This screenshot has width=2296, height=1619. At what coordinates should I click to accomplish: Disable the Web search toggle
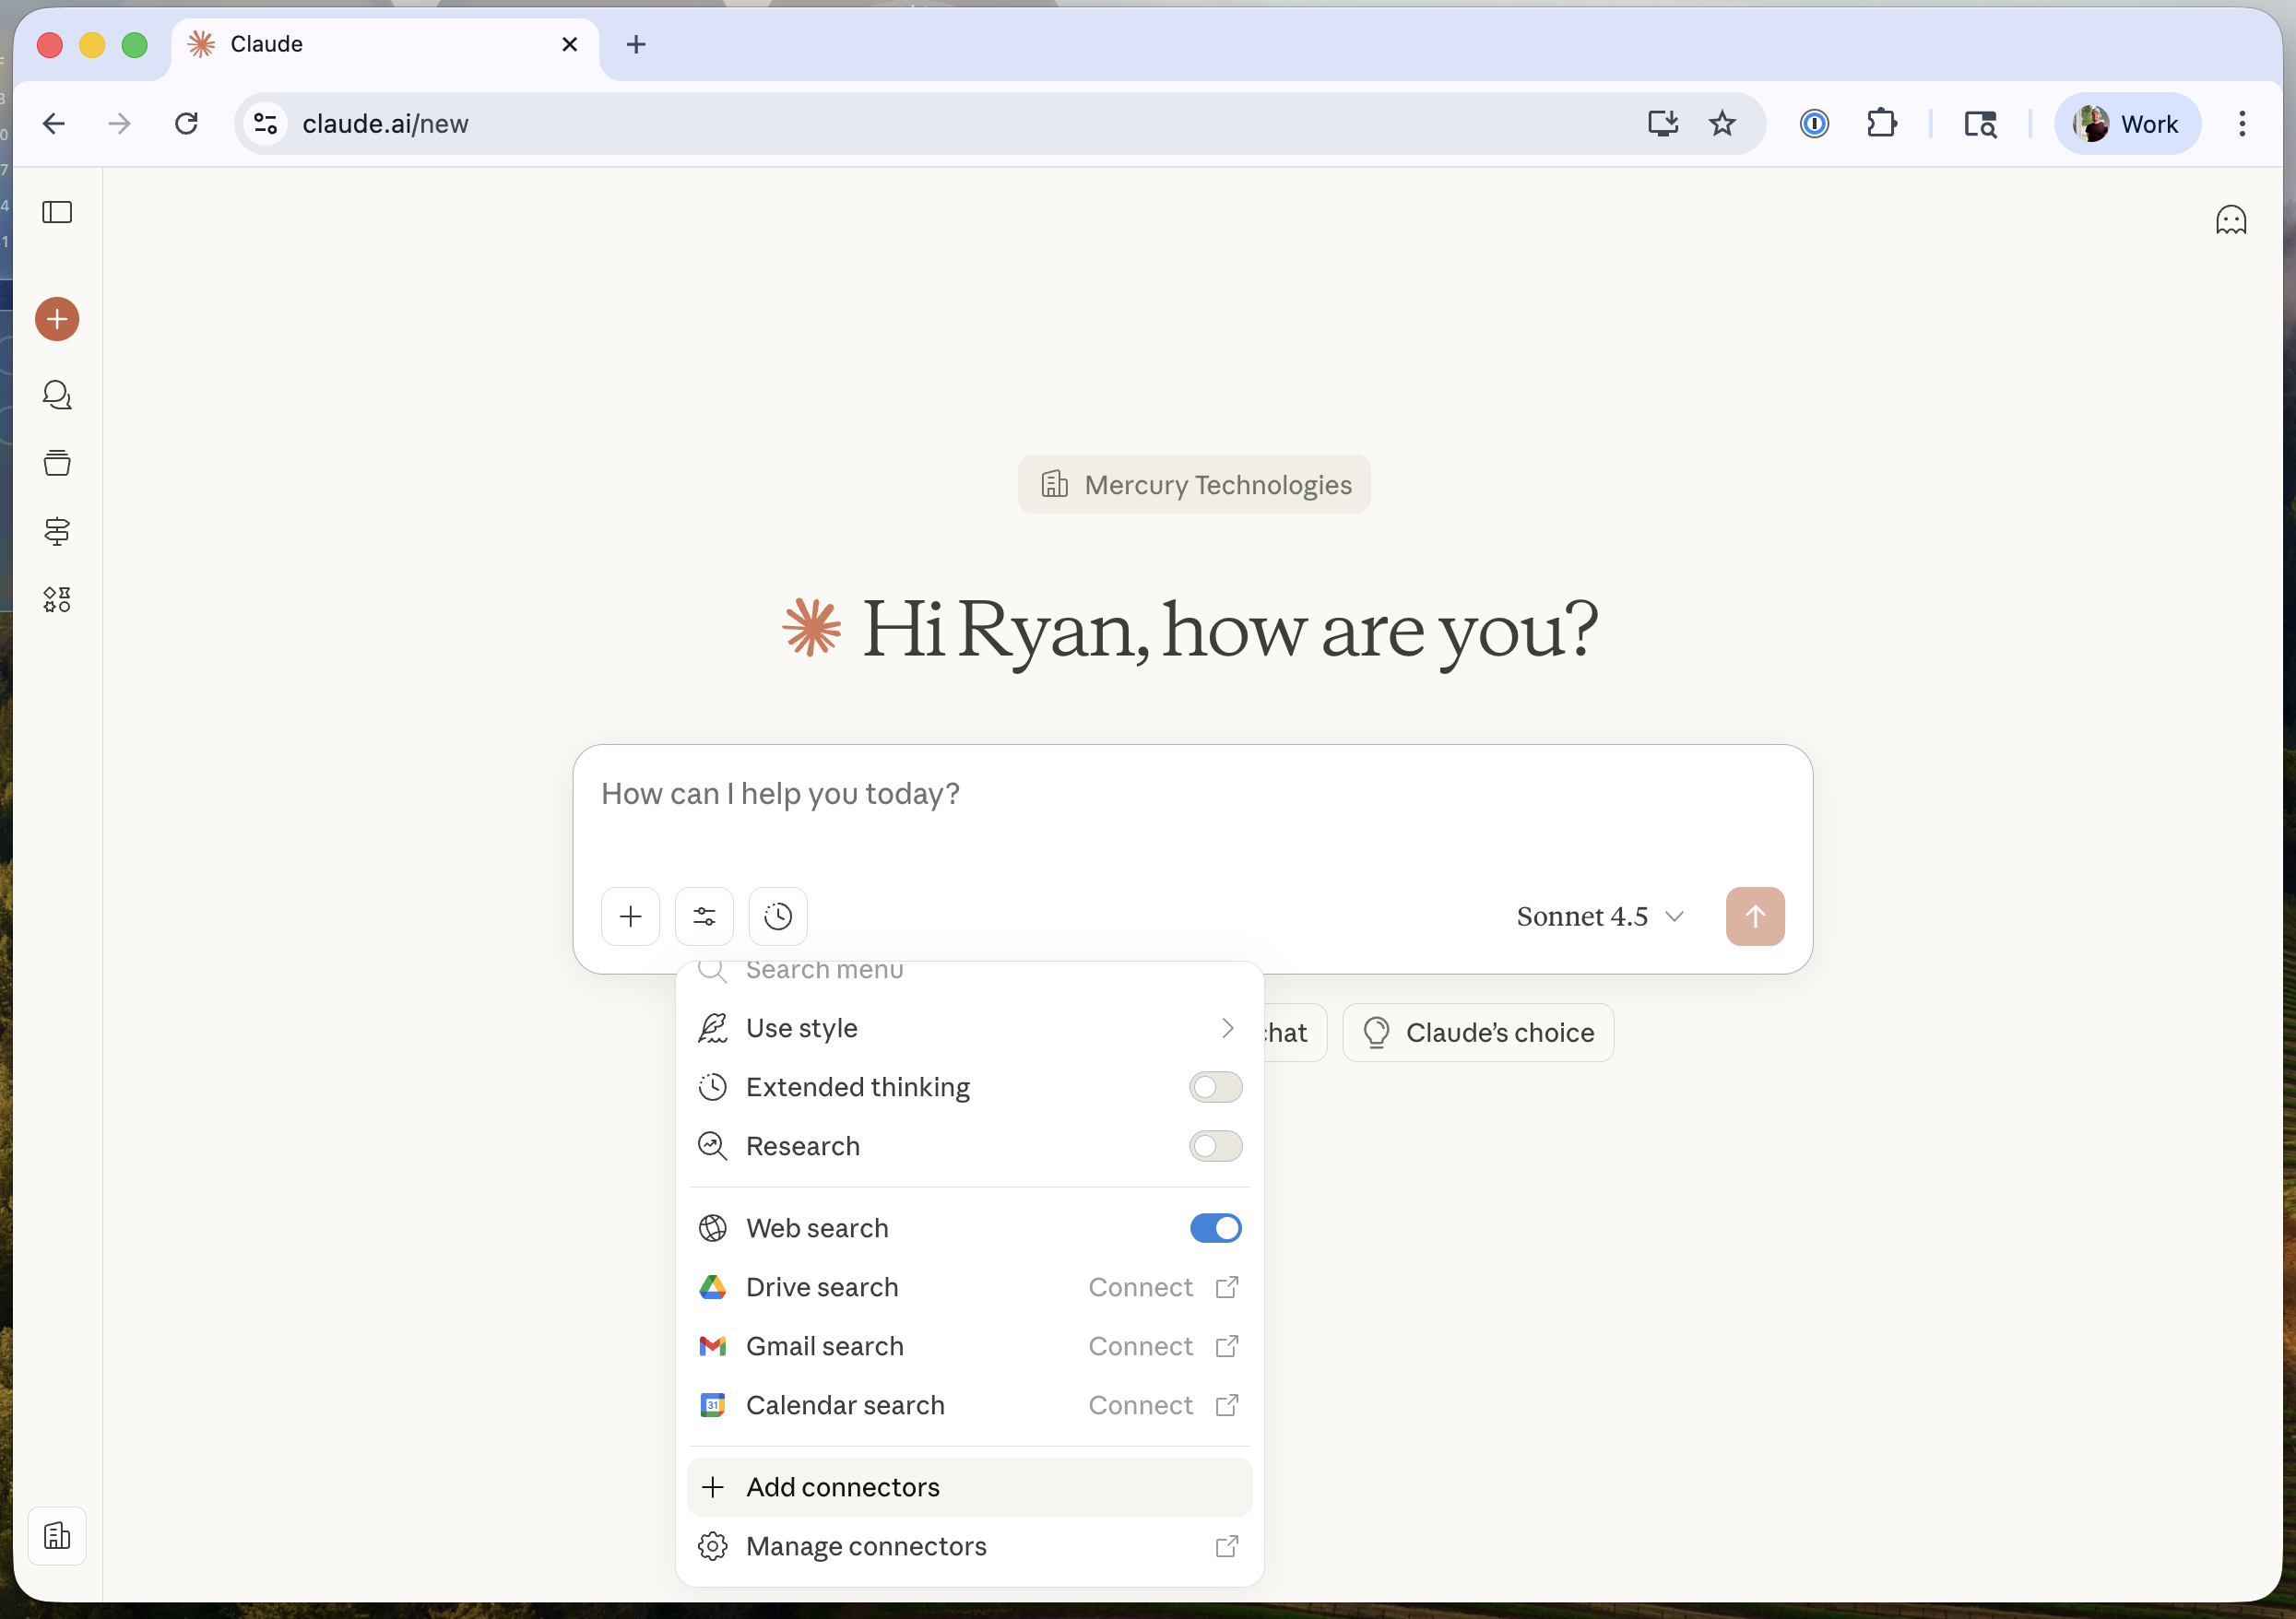click(x=1215, y=1228)
